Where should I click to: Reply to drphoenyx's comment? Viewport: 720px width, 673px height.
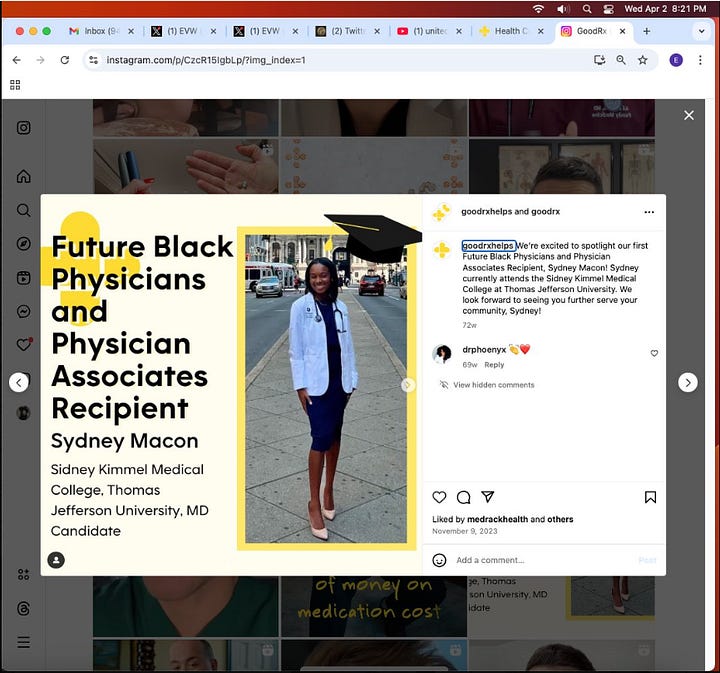point(494,365)
